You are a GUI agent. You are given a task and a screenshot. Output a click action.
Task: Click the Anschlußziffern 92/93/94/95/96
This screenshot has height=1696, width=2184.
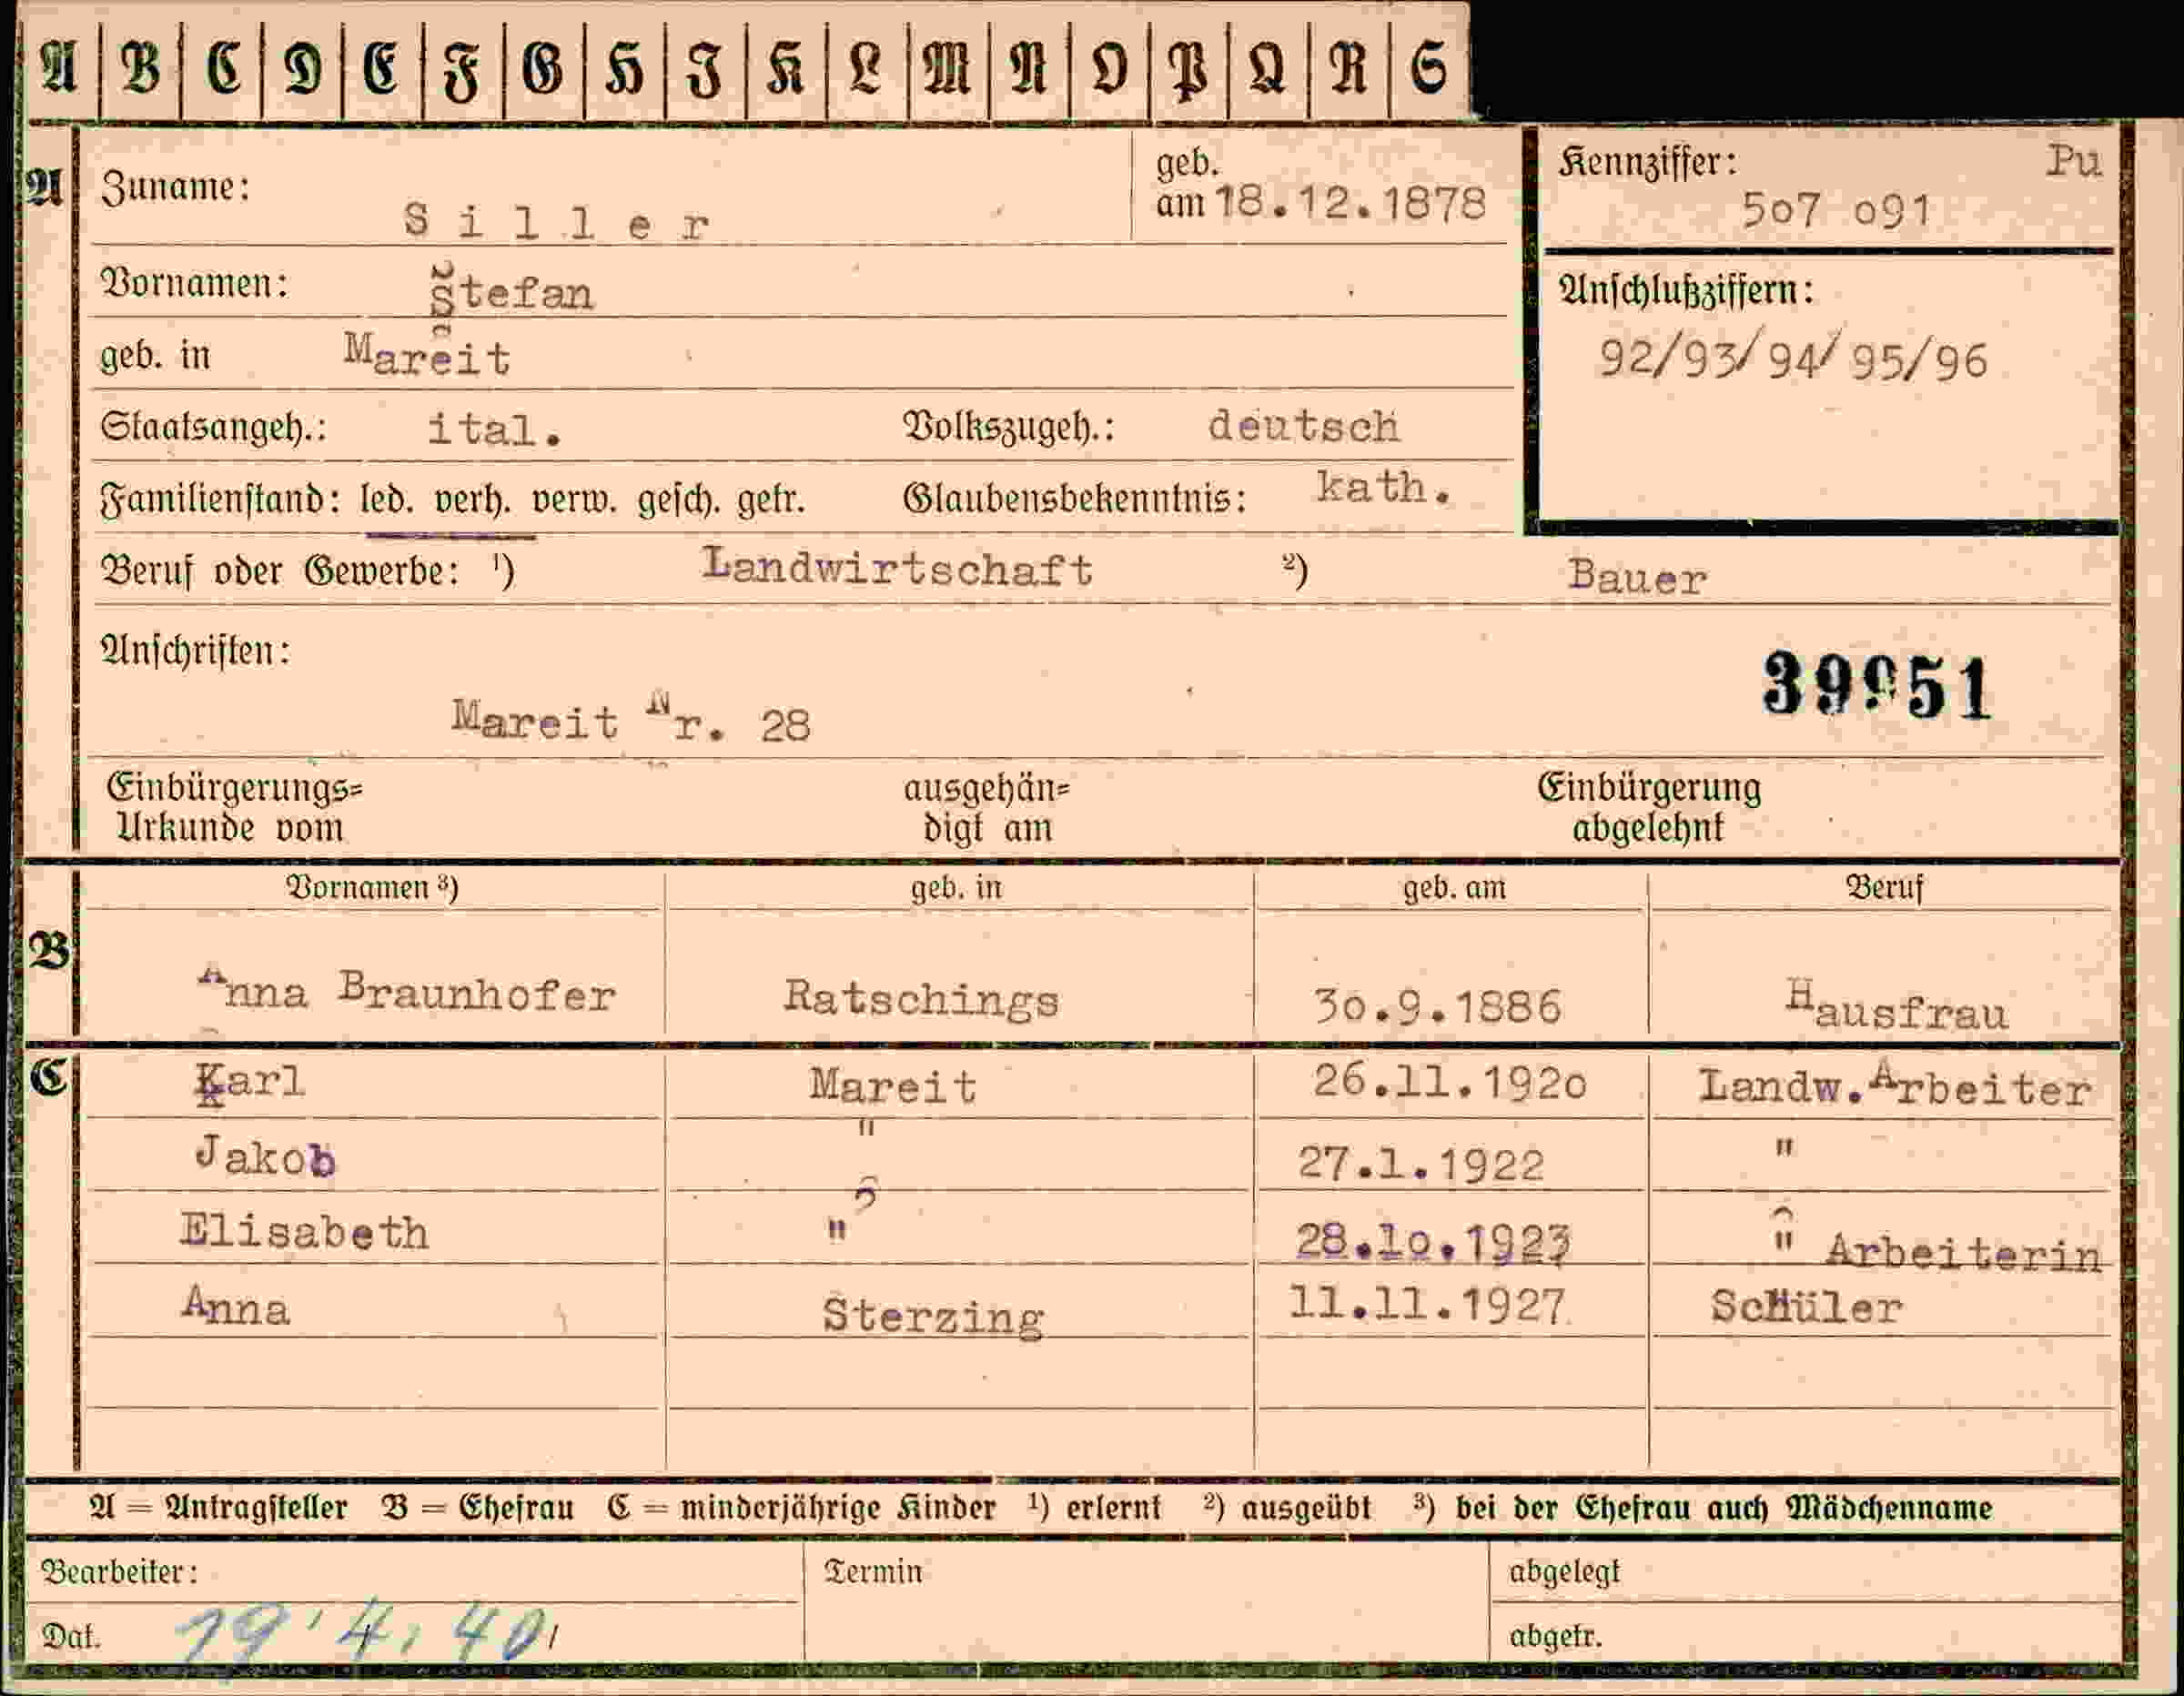1793,356
